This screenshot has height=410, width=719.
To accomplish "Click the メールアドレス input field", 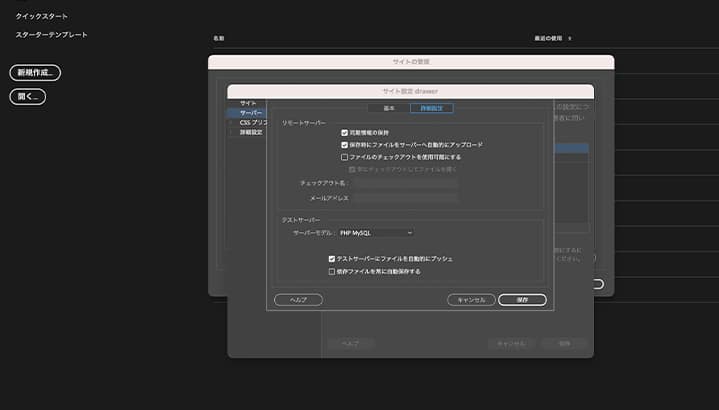I will (x=404, y=198).
